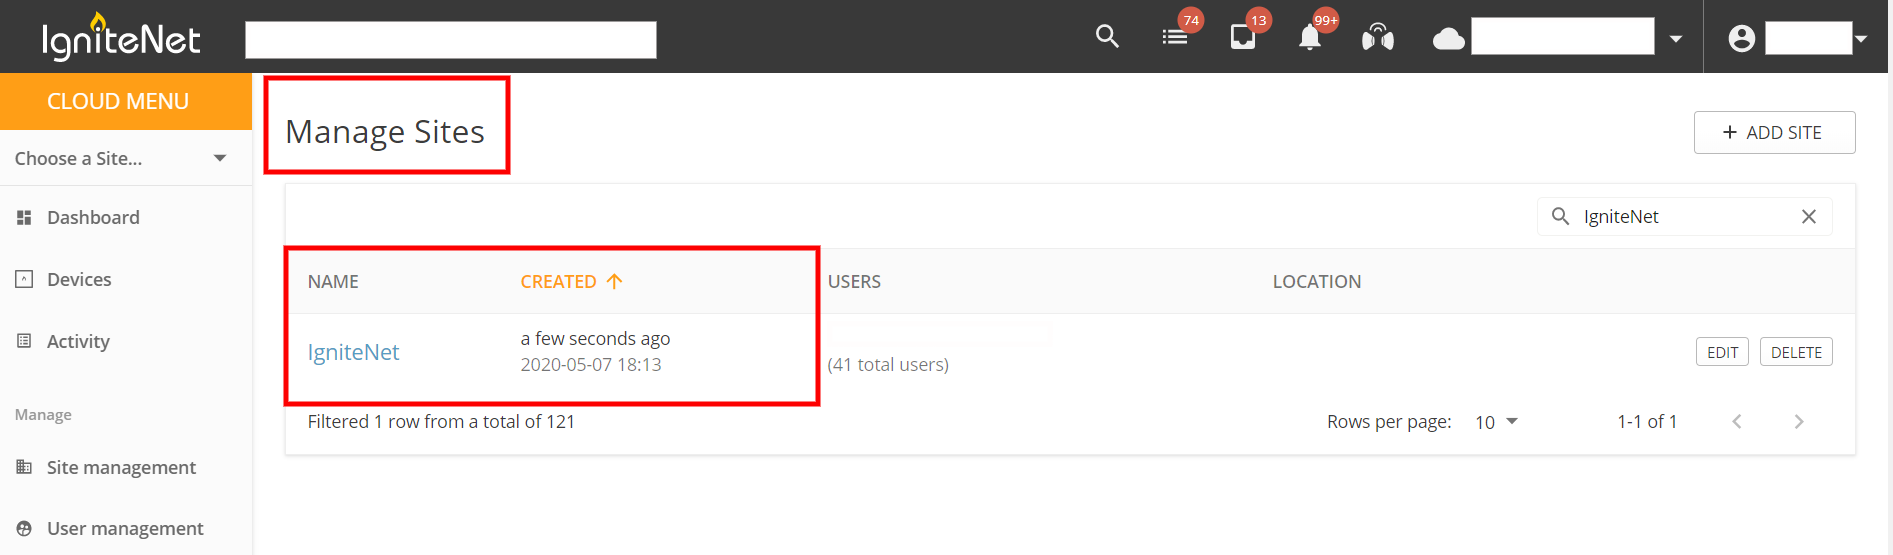The height and width of the screenshot is (555, 1893).
Task: Open the Rows per page dropdown
Action: point(1496,422)
